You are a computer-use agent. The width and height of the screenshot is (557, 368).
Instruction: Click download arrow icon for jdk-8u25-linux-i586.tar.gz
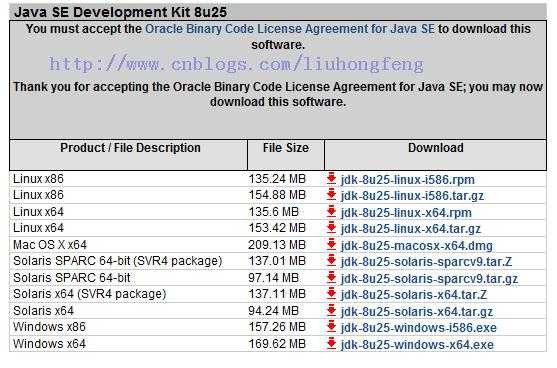point(331,195)
